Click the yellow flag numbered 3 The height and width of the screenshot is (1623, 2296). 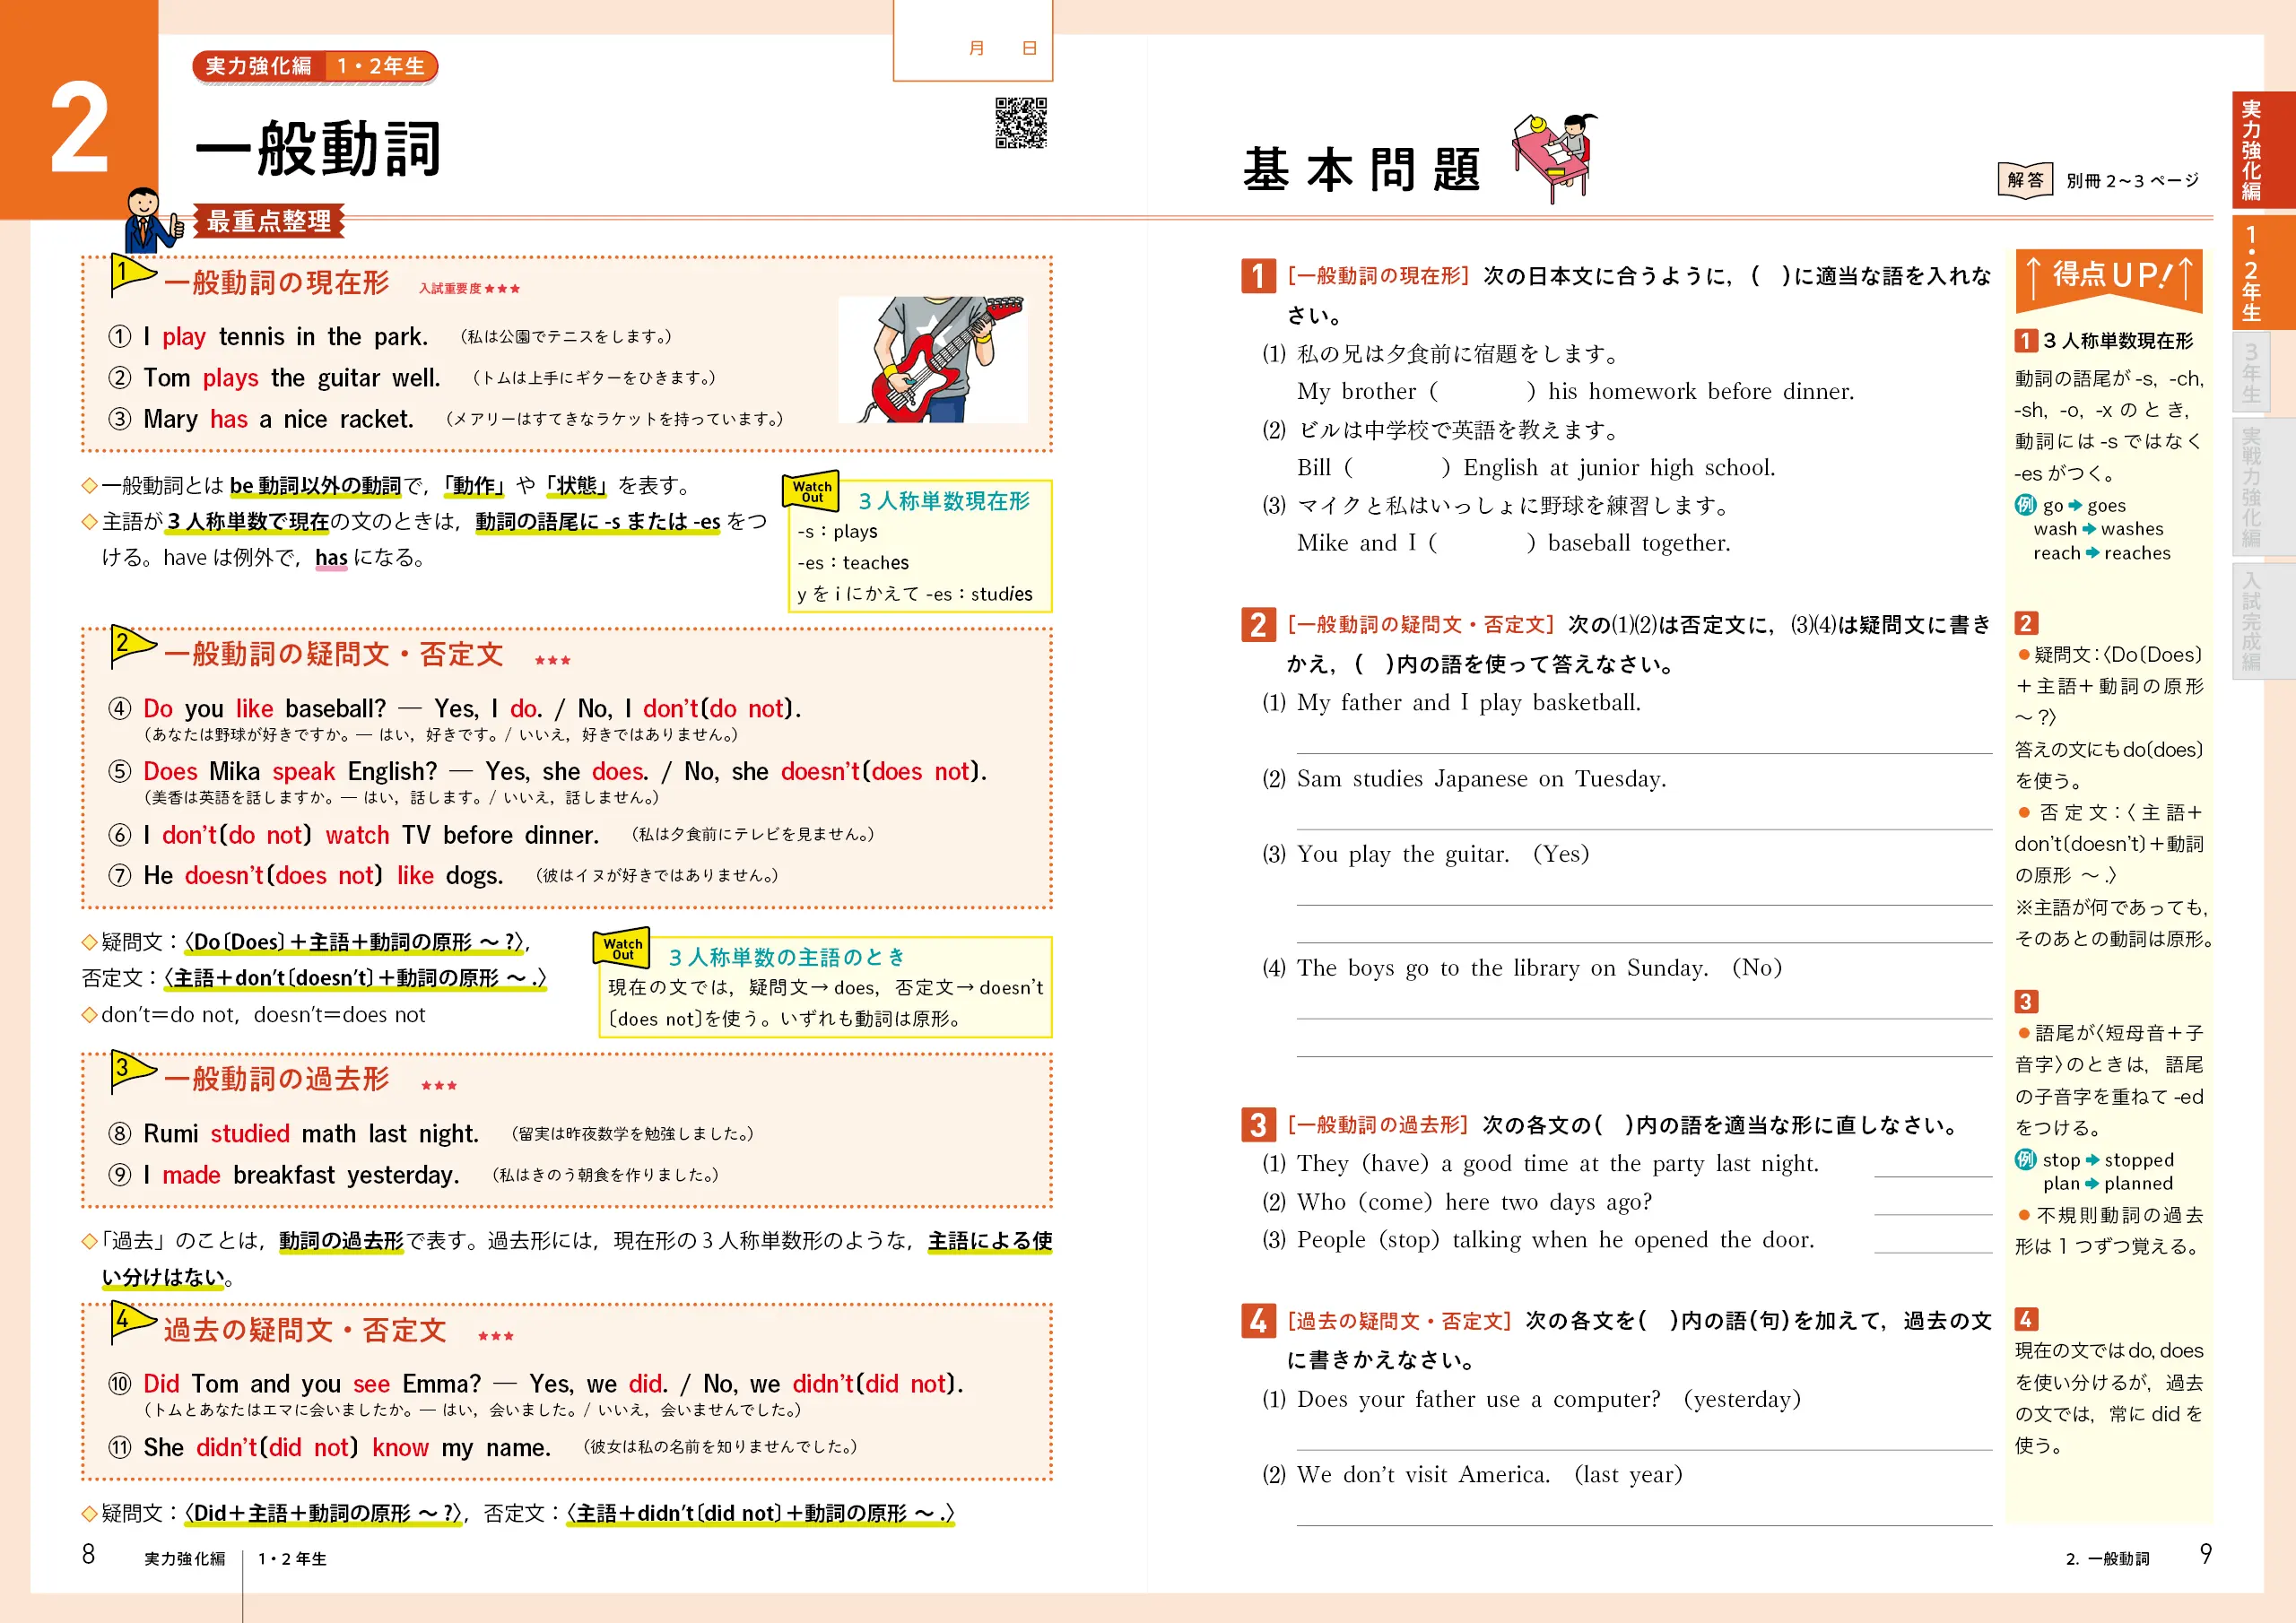tap(132, 1071)
